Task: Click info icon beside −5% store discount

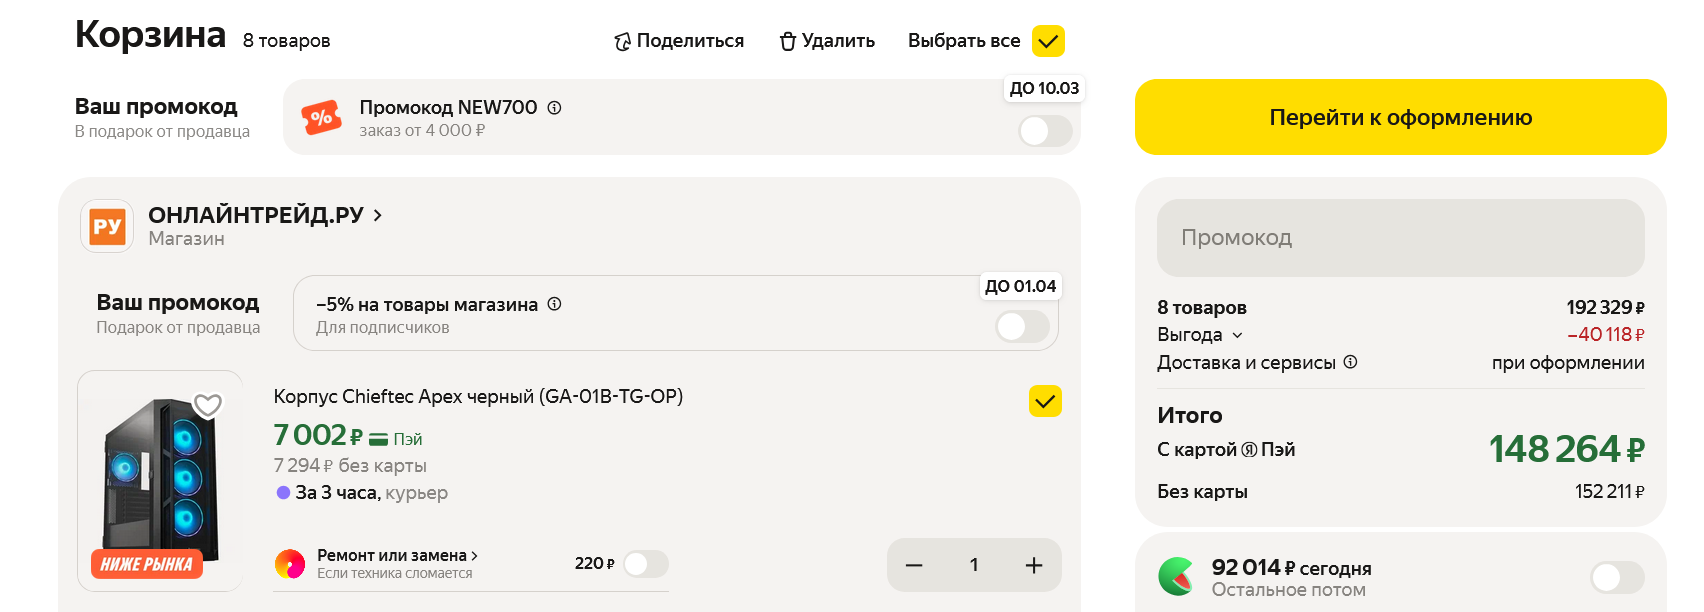Action: [x=555, y=304]
